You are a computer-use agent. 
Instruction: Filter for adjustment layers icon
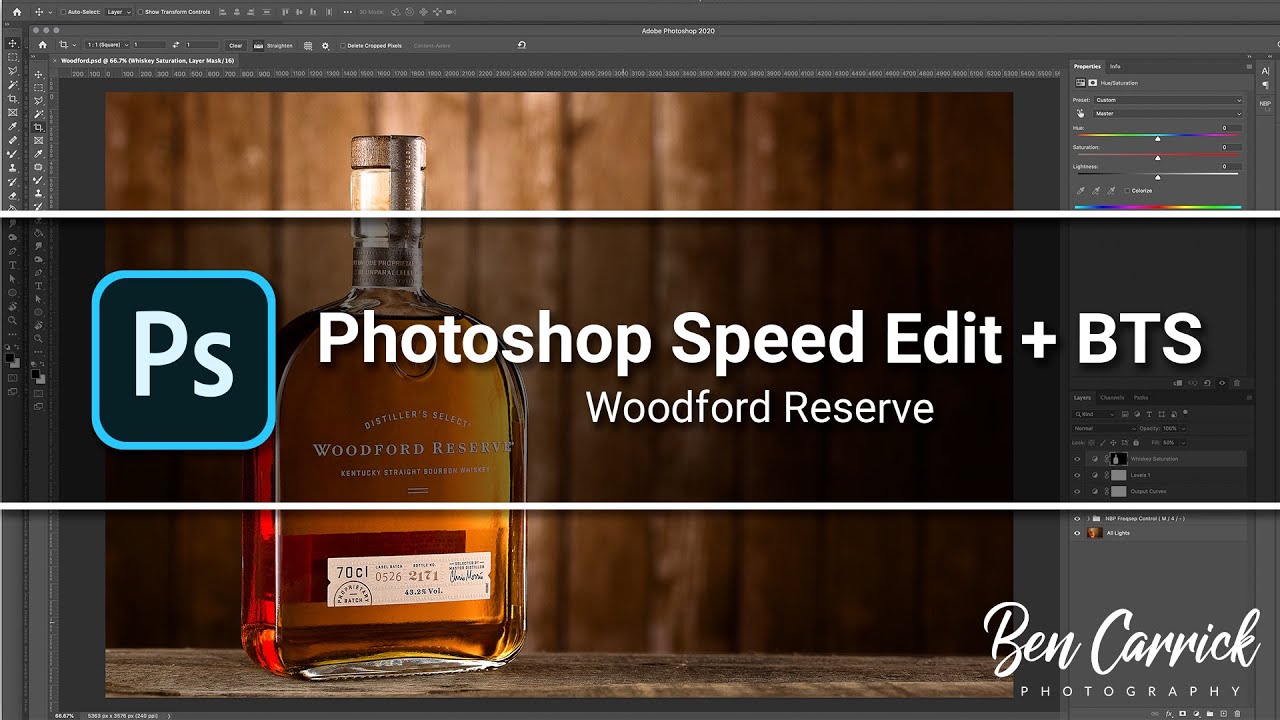[x=1136, y=413]
